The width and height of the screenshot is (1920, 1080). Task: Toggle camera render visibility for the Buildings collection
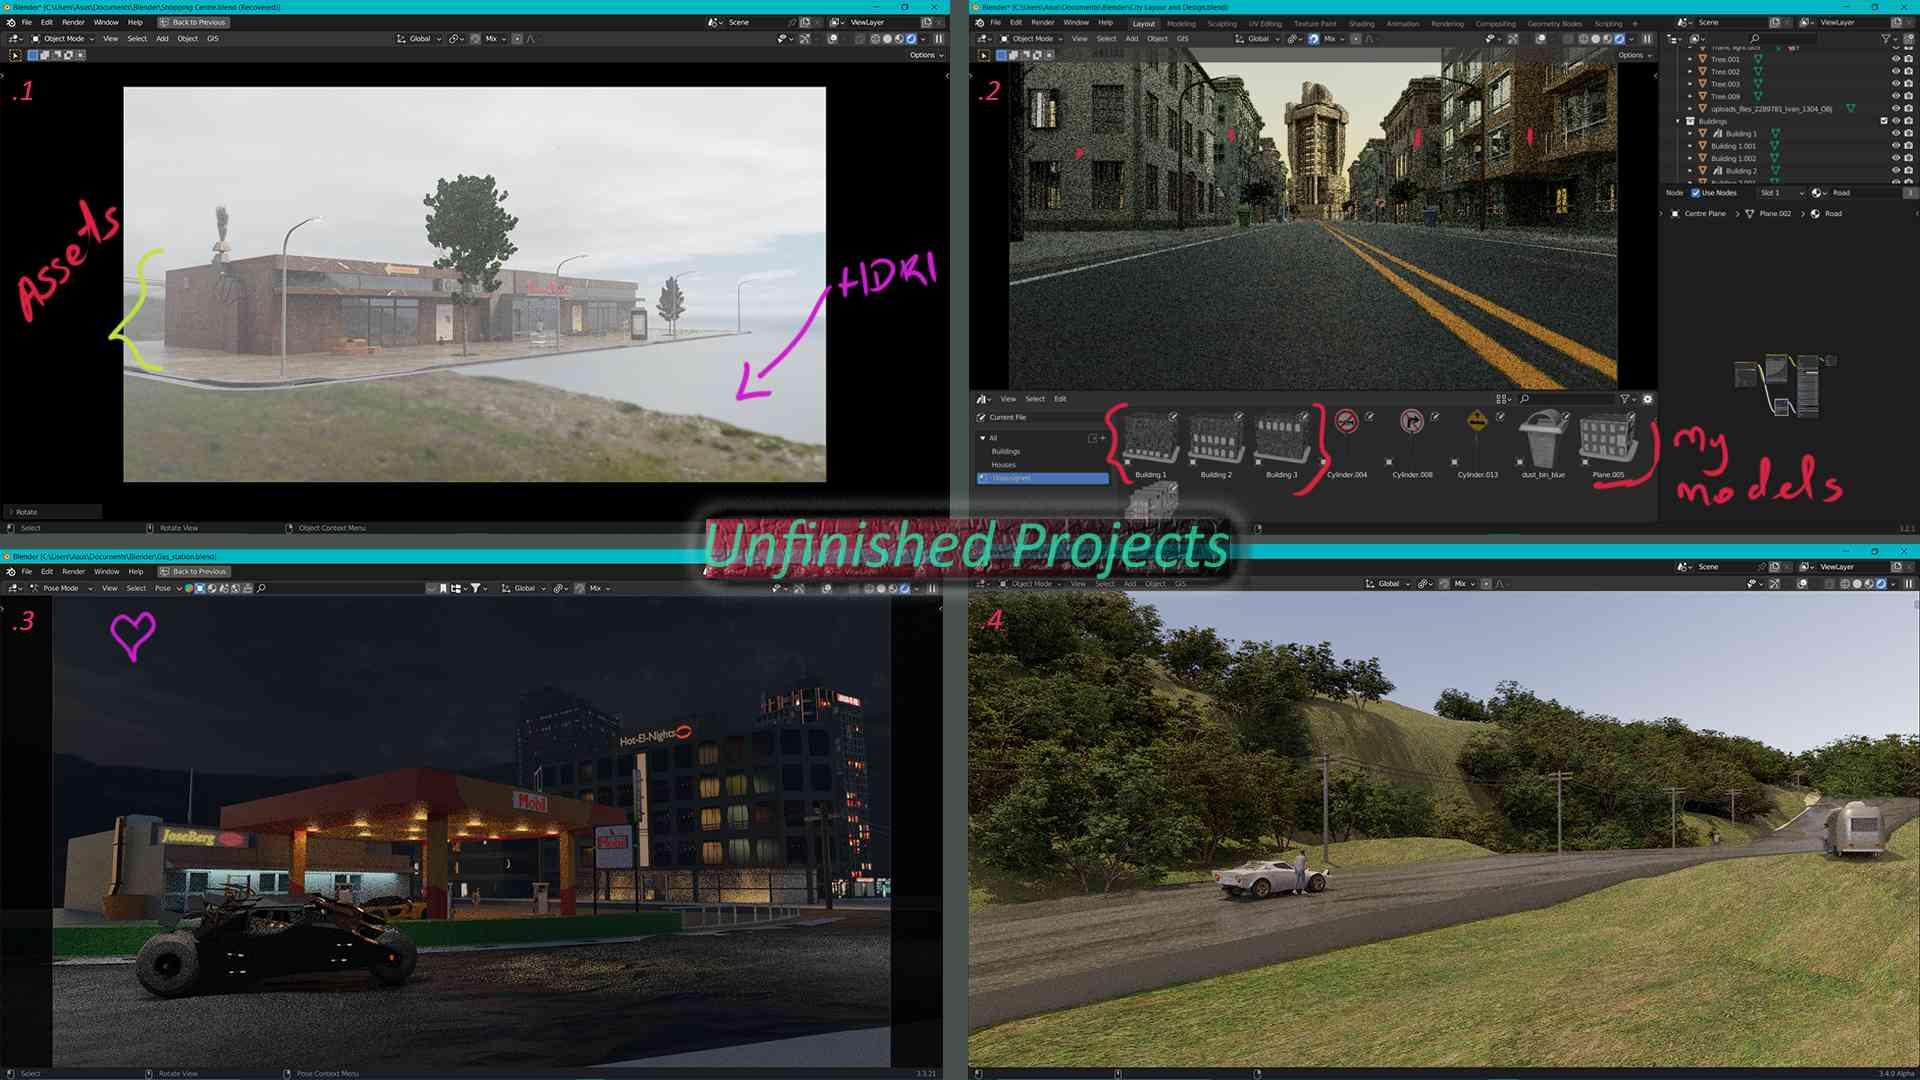point(1910,121)
